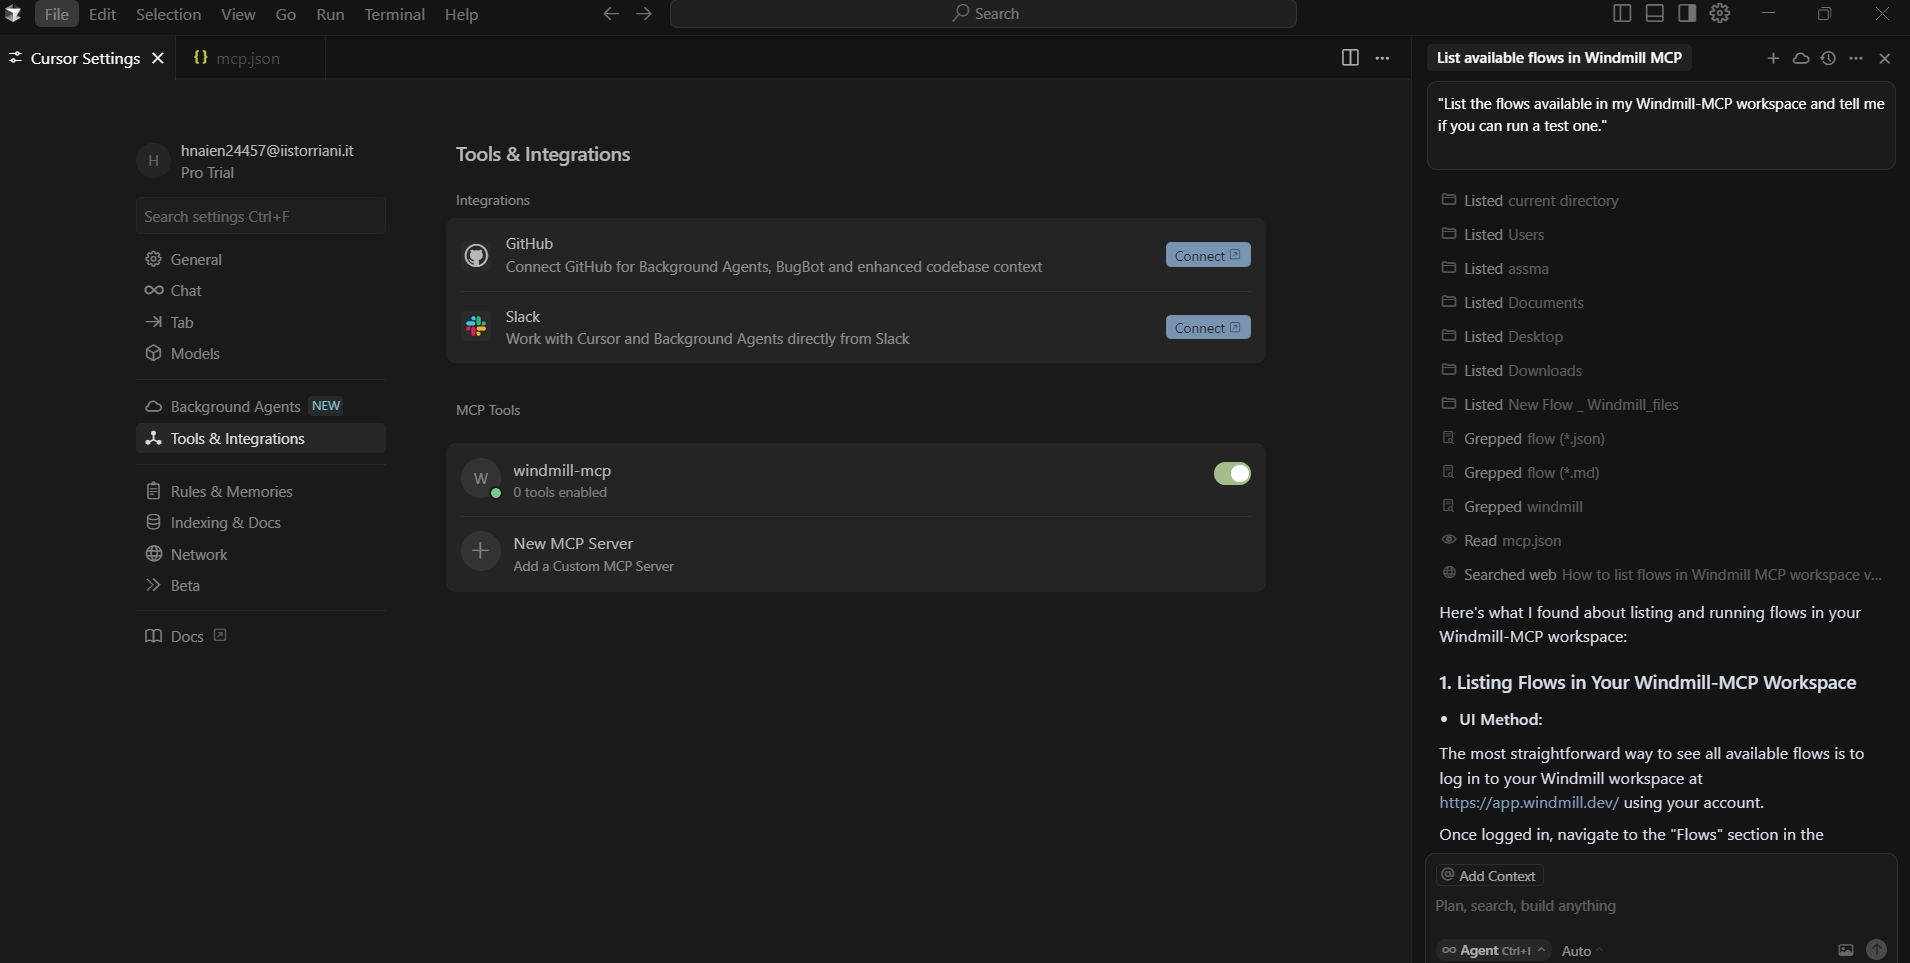
Task: Click the GitHub logo icon
Action: coord(477,255)
